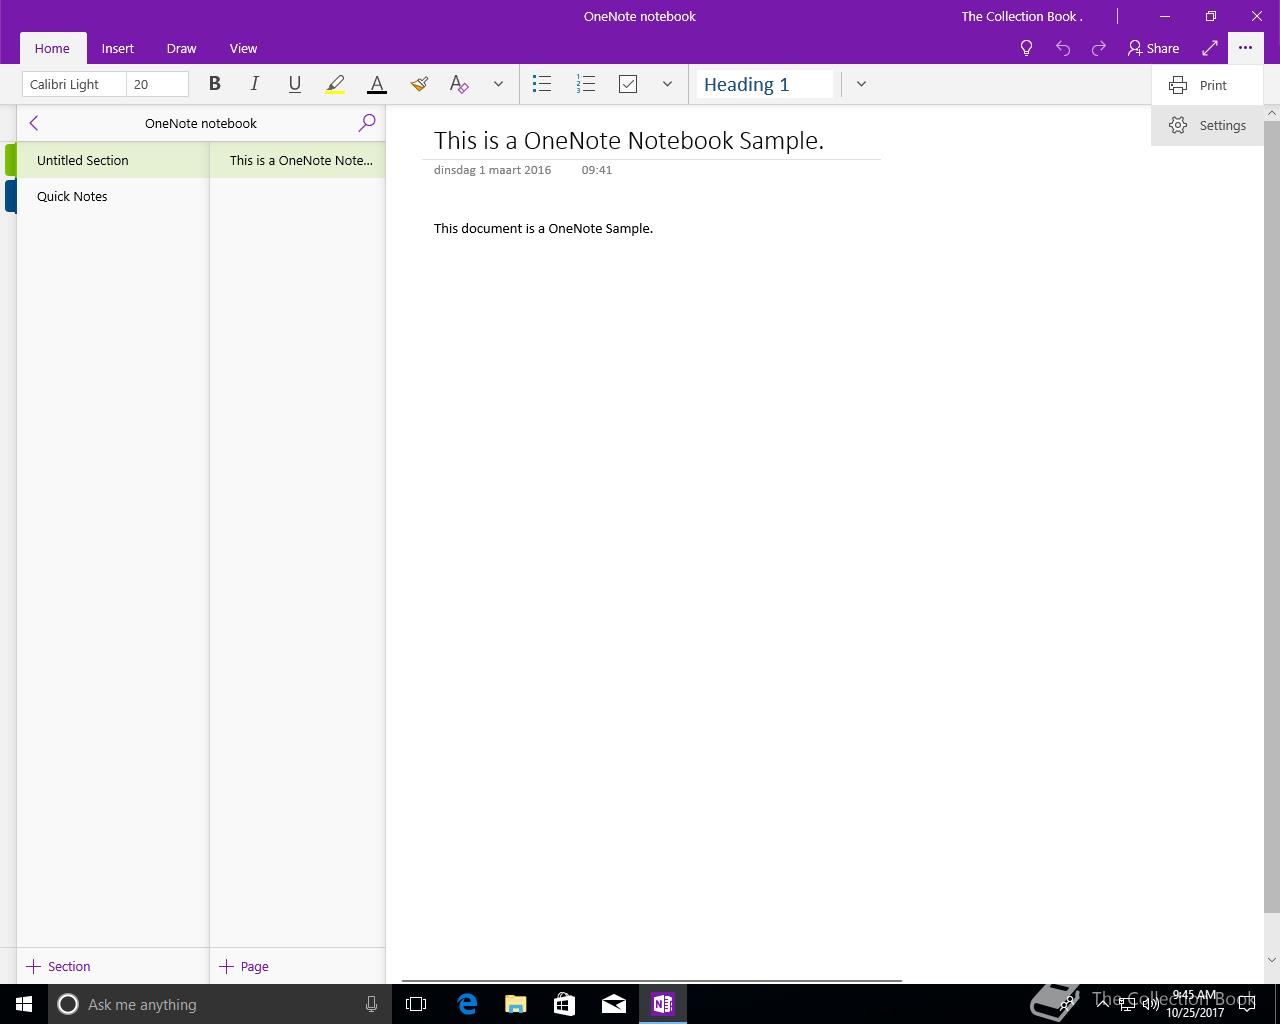Image resolution: width=1280 pixels, height=1024 pixels.
Task: Expand the styles dropdown arrow
Action: [x=861, y=84]
